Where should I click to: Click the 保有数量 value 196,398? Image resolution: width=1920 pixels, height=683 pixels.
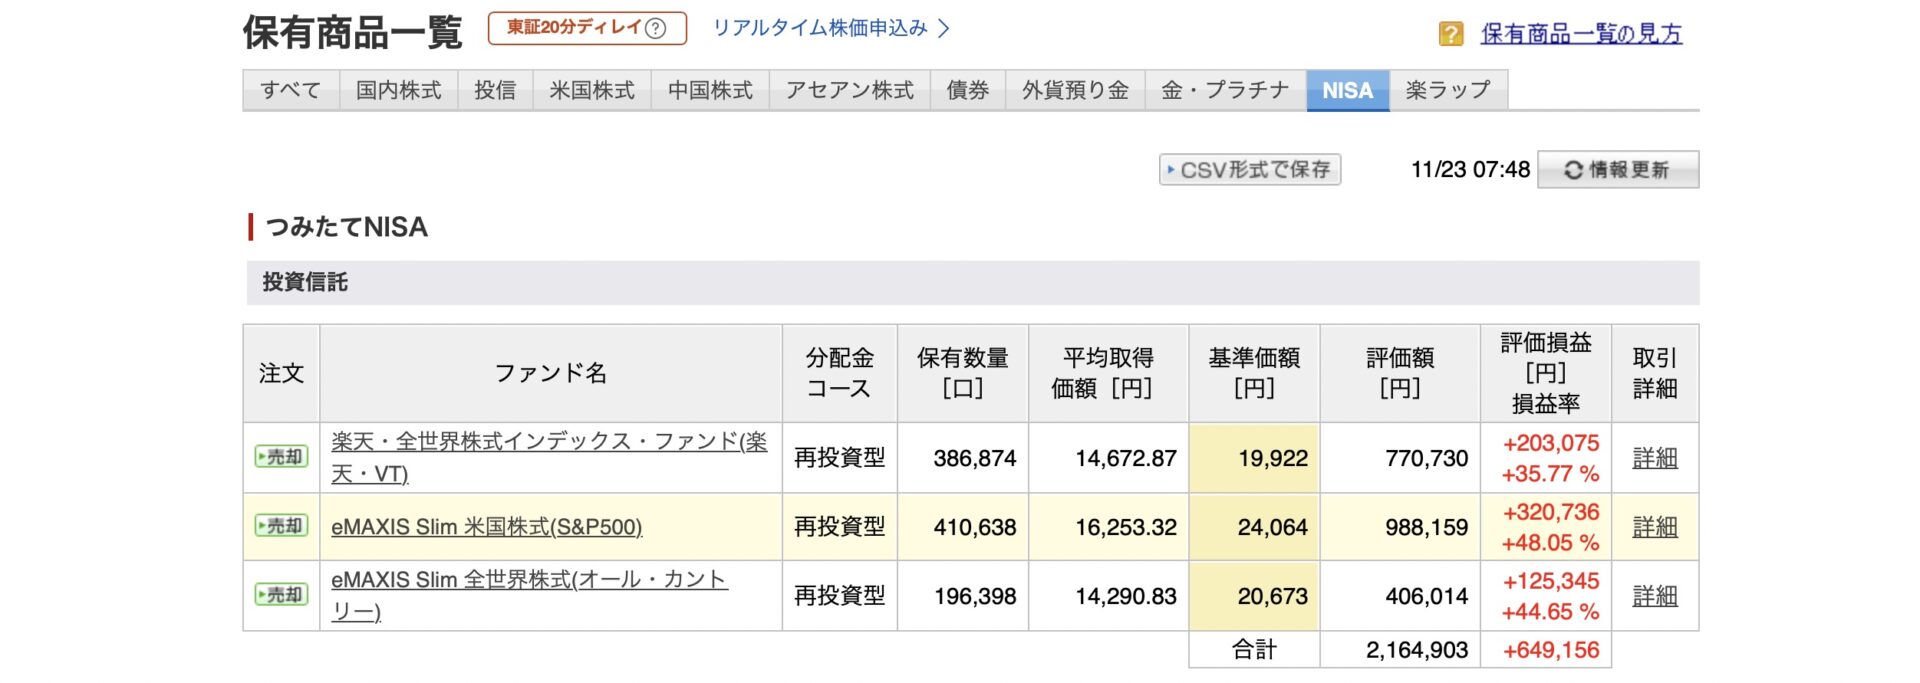pyautogui.click(x=974, y=596)
